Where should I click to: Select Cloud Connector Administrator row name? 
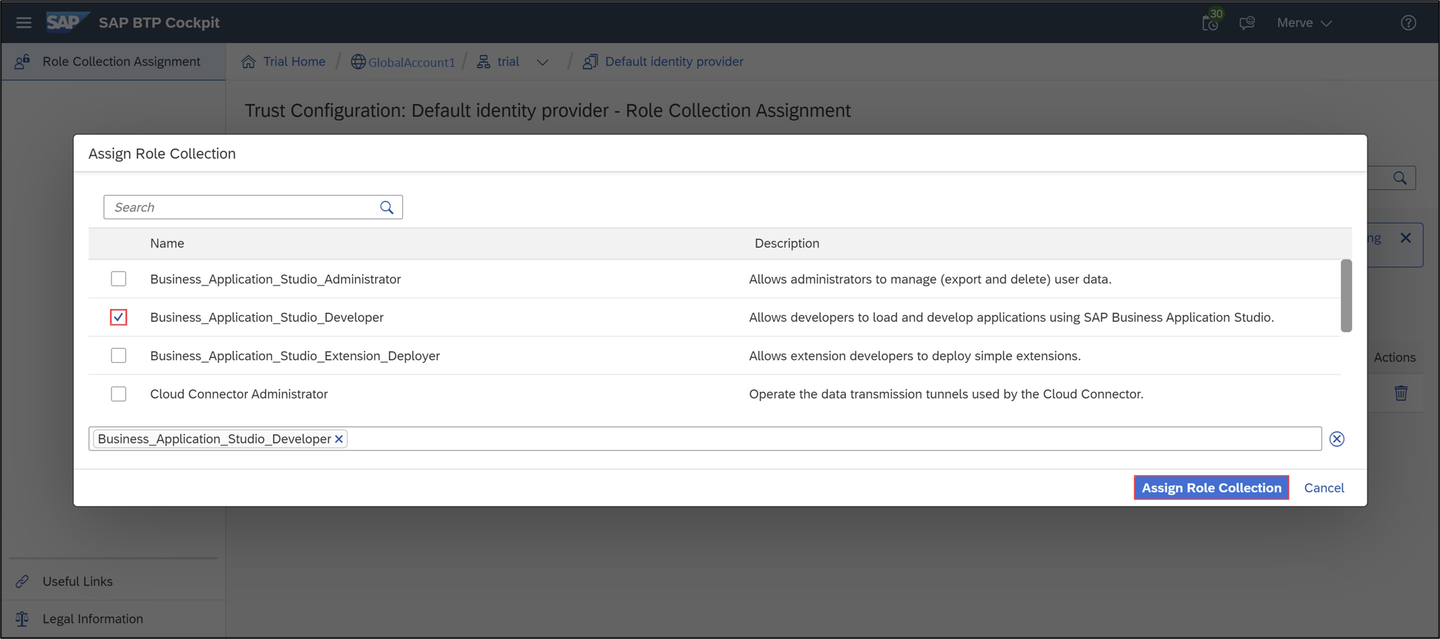239,394
